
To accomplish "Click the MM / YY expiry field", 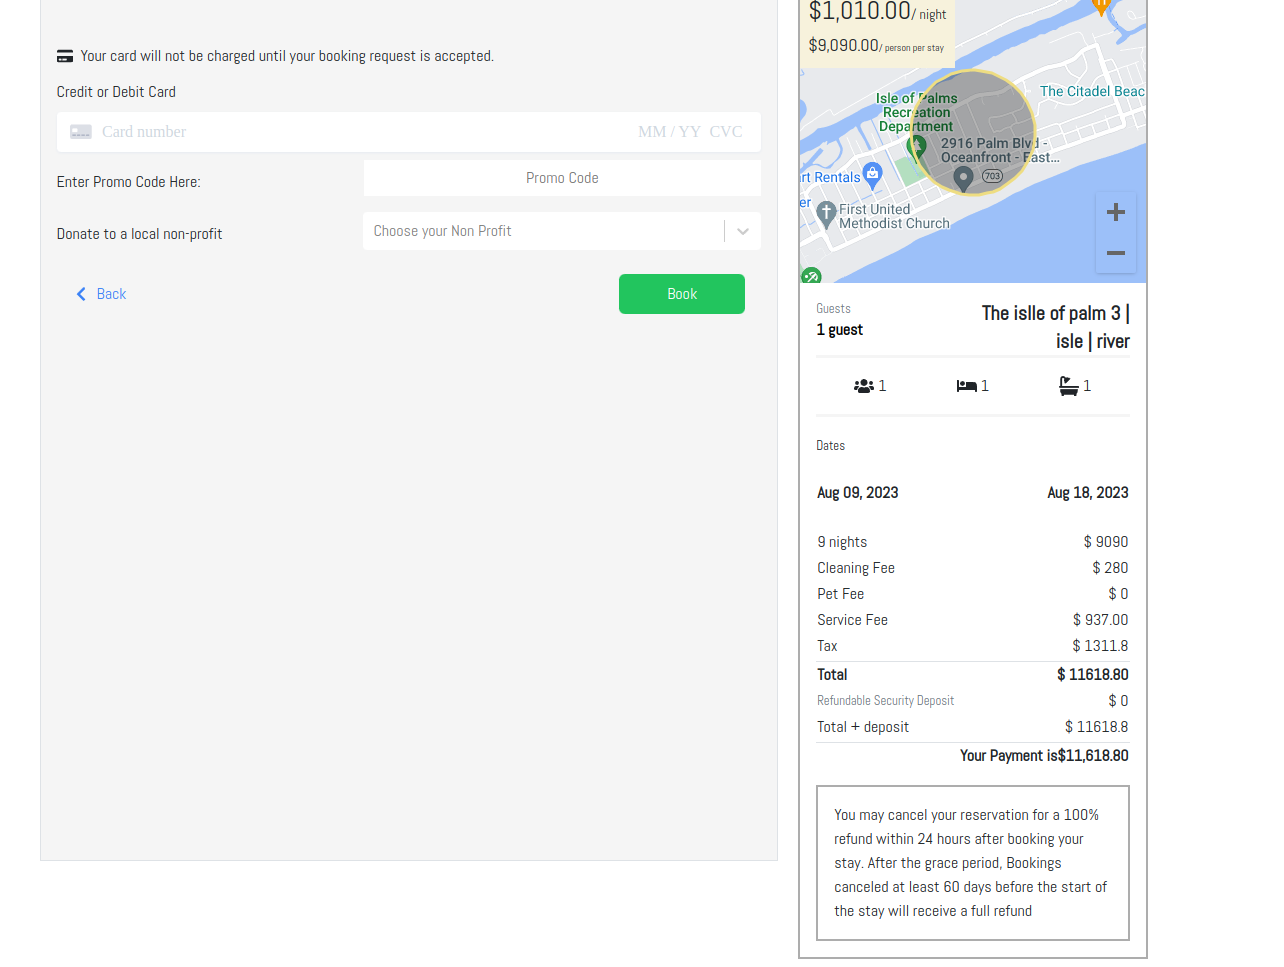I will 669,132.
